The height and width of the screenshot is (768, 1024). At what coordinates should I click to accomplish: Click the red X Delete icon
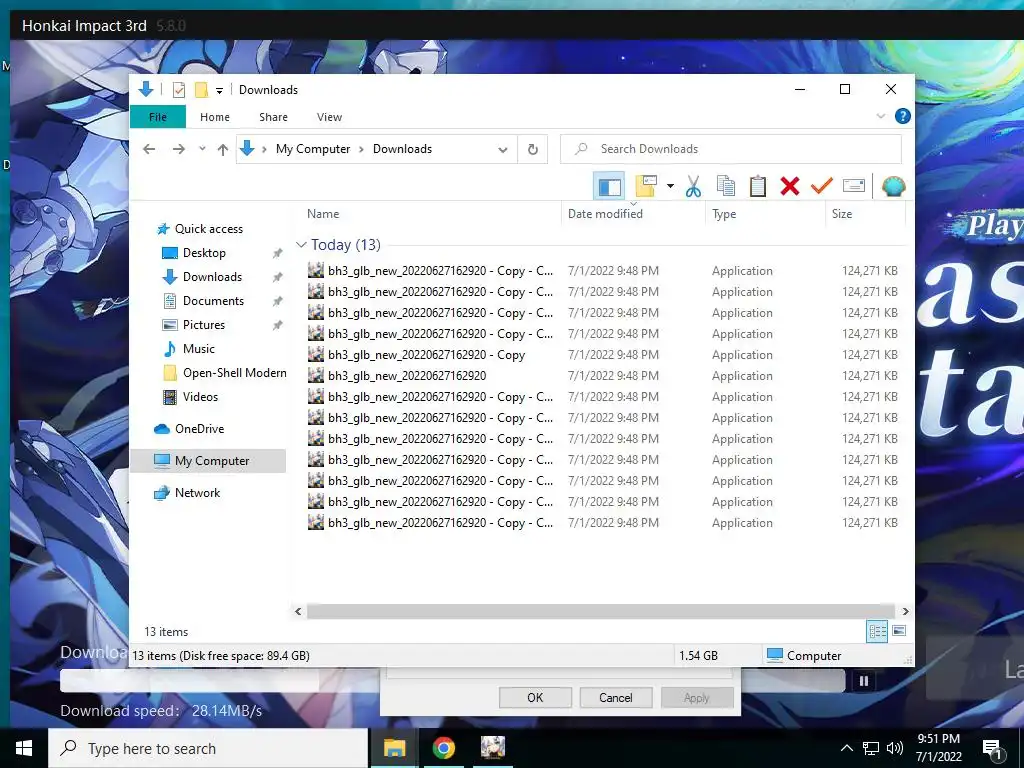pyautogui.click(x=790, y=187)
